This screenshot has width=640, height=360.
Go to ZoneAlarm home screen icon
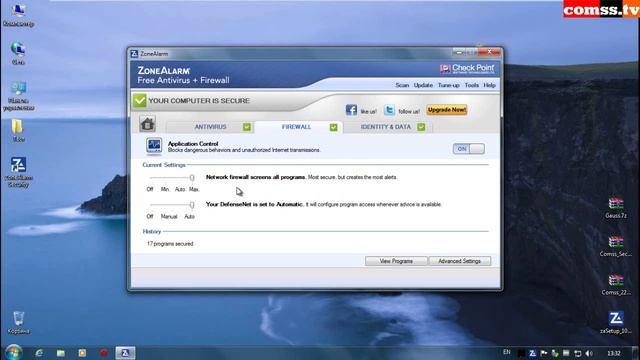[x=147, y=124]
